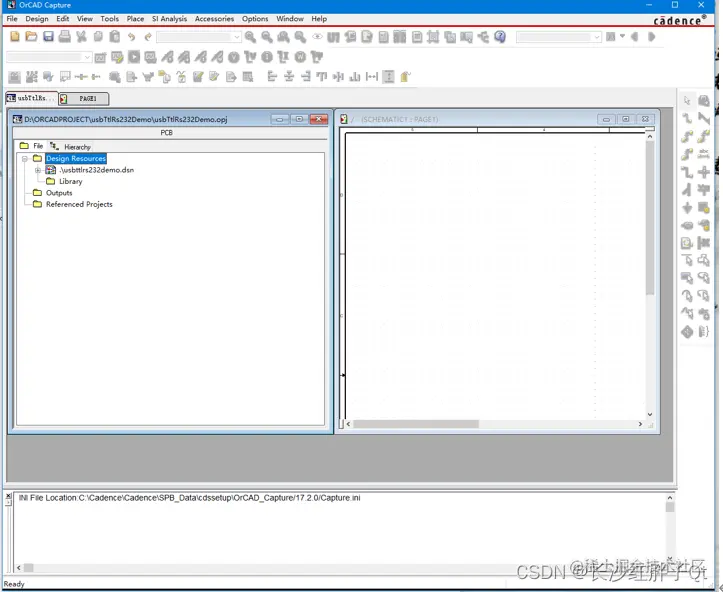
Task: Click the schematic vertical scrollbar thumb
Action: [x=650, y=218]
